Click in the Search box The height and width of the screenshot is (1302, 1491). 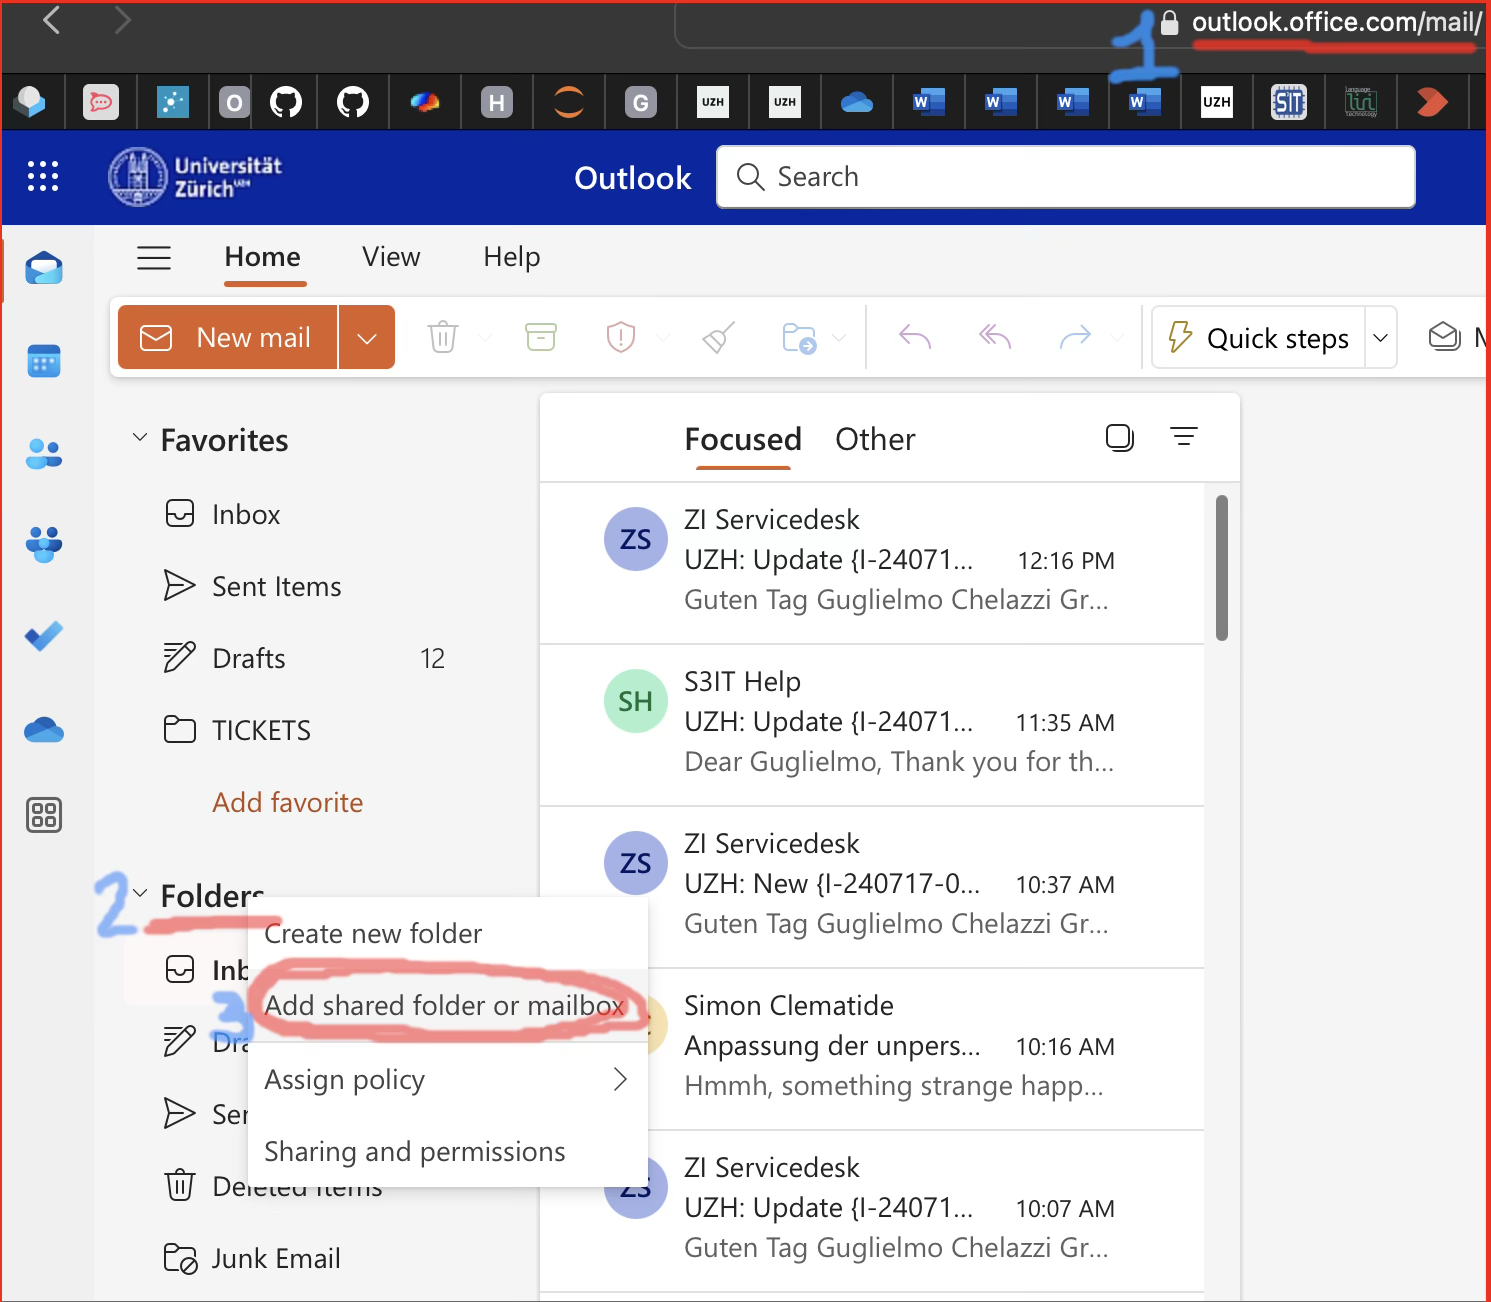coord(1066,177)
